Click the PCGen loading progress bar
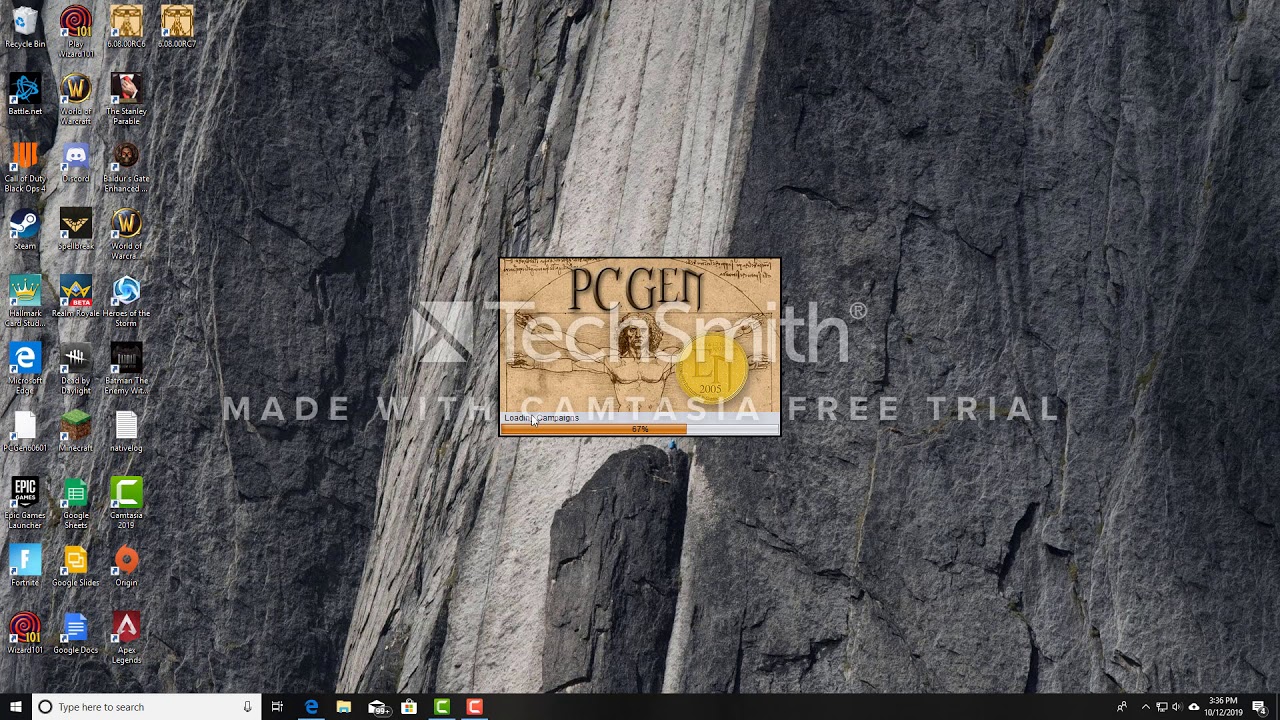The width and height of the screenshot is (1280, 720). [x=640, y=429]
